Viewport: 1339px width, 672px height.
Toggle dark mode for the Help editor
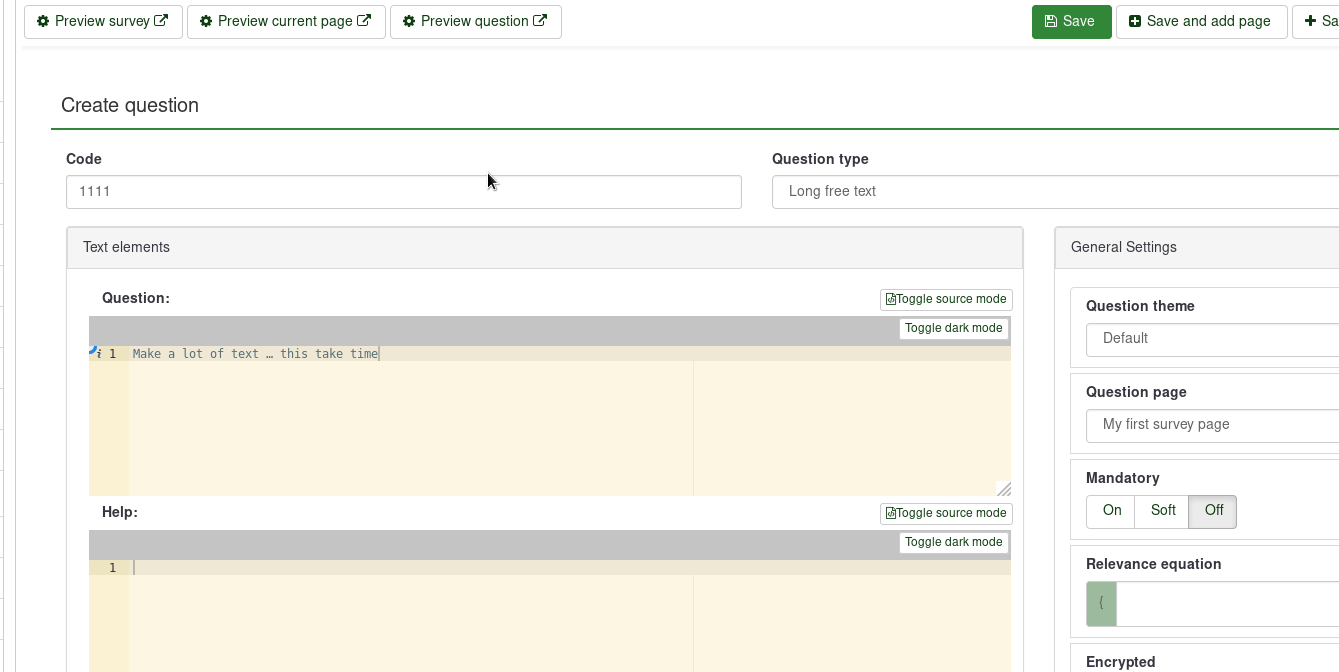pos(953,542)
